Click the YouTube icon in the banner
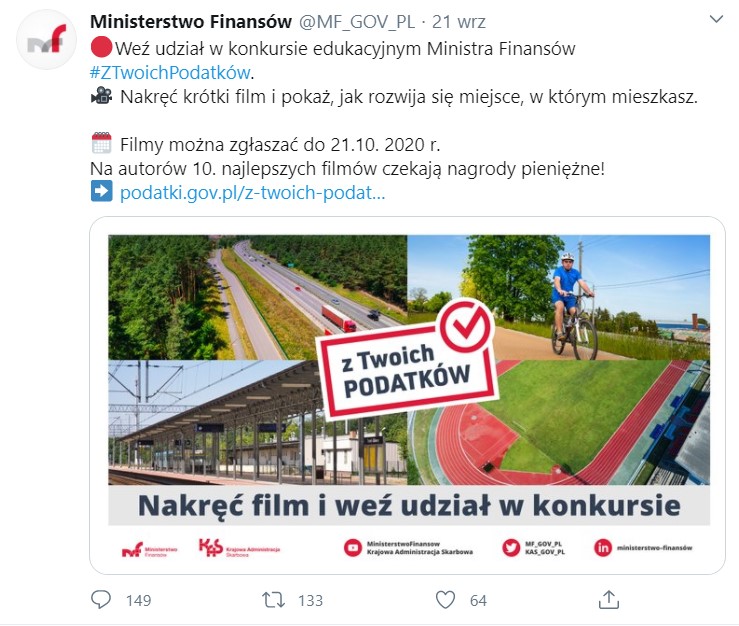Image resolution: width=739 pixels, height=626 pixels. tap(353, 548)
